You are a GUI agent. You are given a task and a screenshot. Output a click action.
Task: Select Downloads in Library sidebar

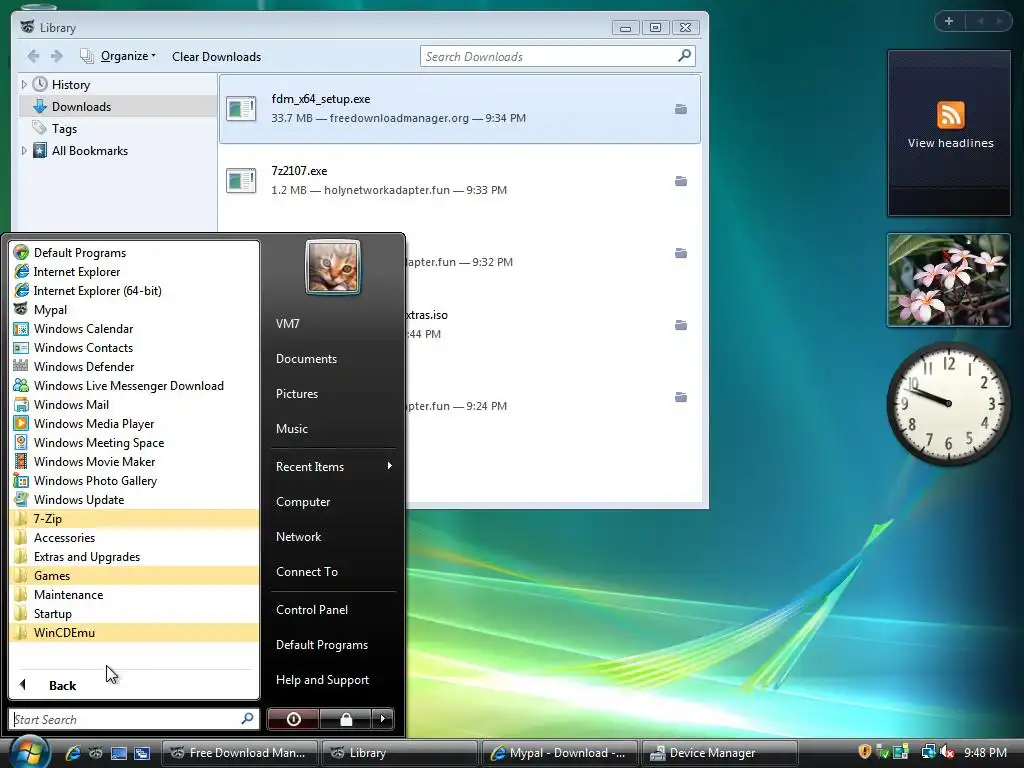point(118,106)
